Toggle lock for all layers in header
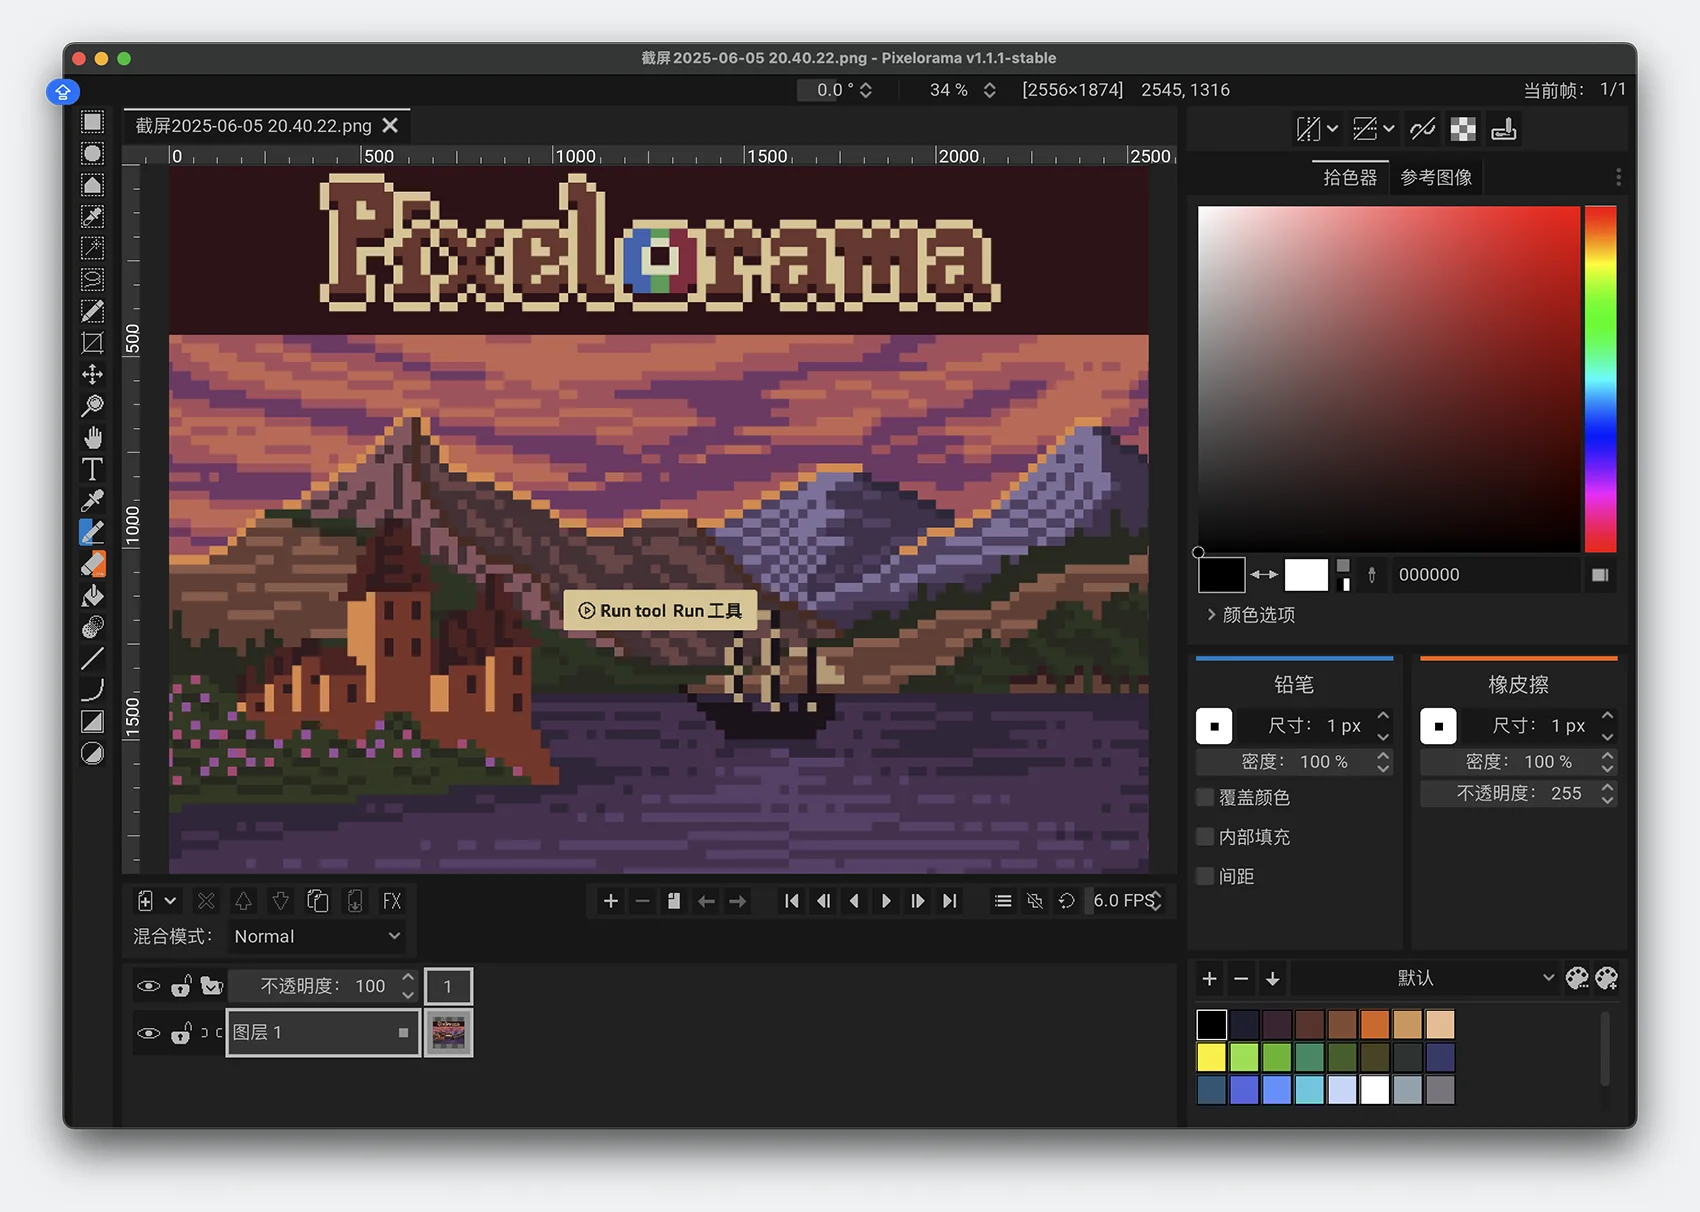The height and width of the screenshot is (1212, 1700). [181, 986]
